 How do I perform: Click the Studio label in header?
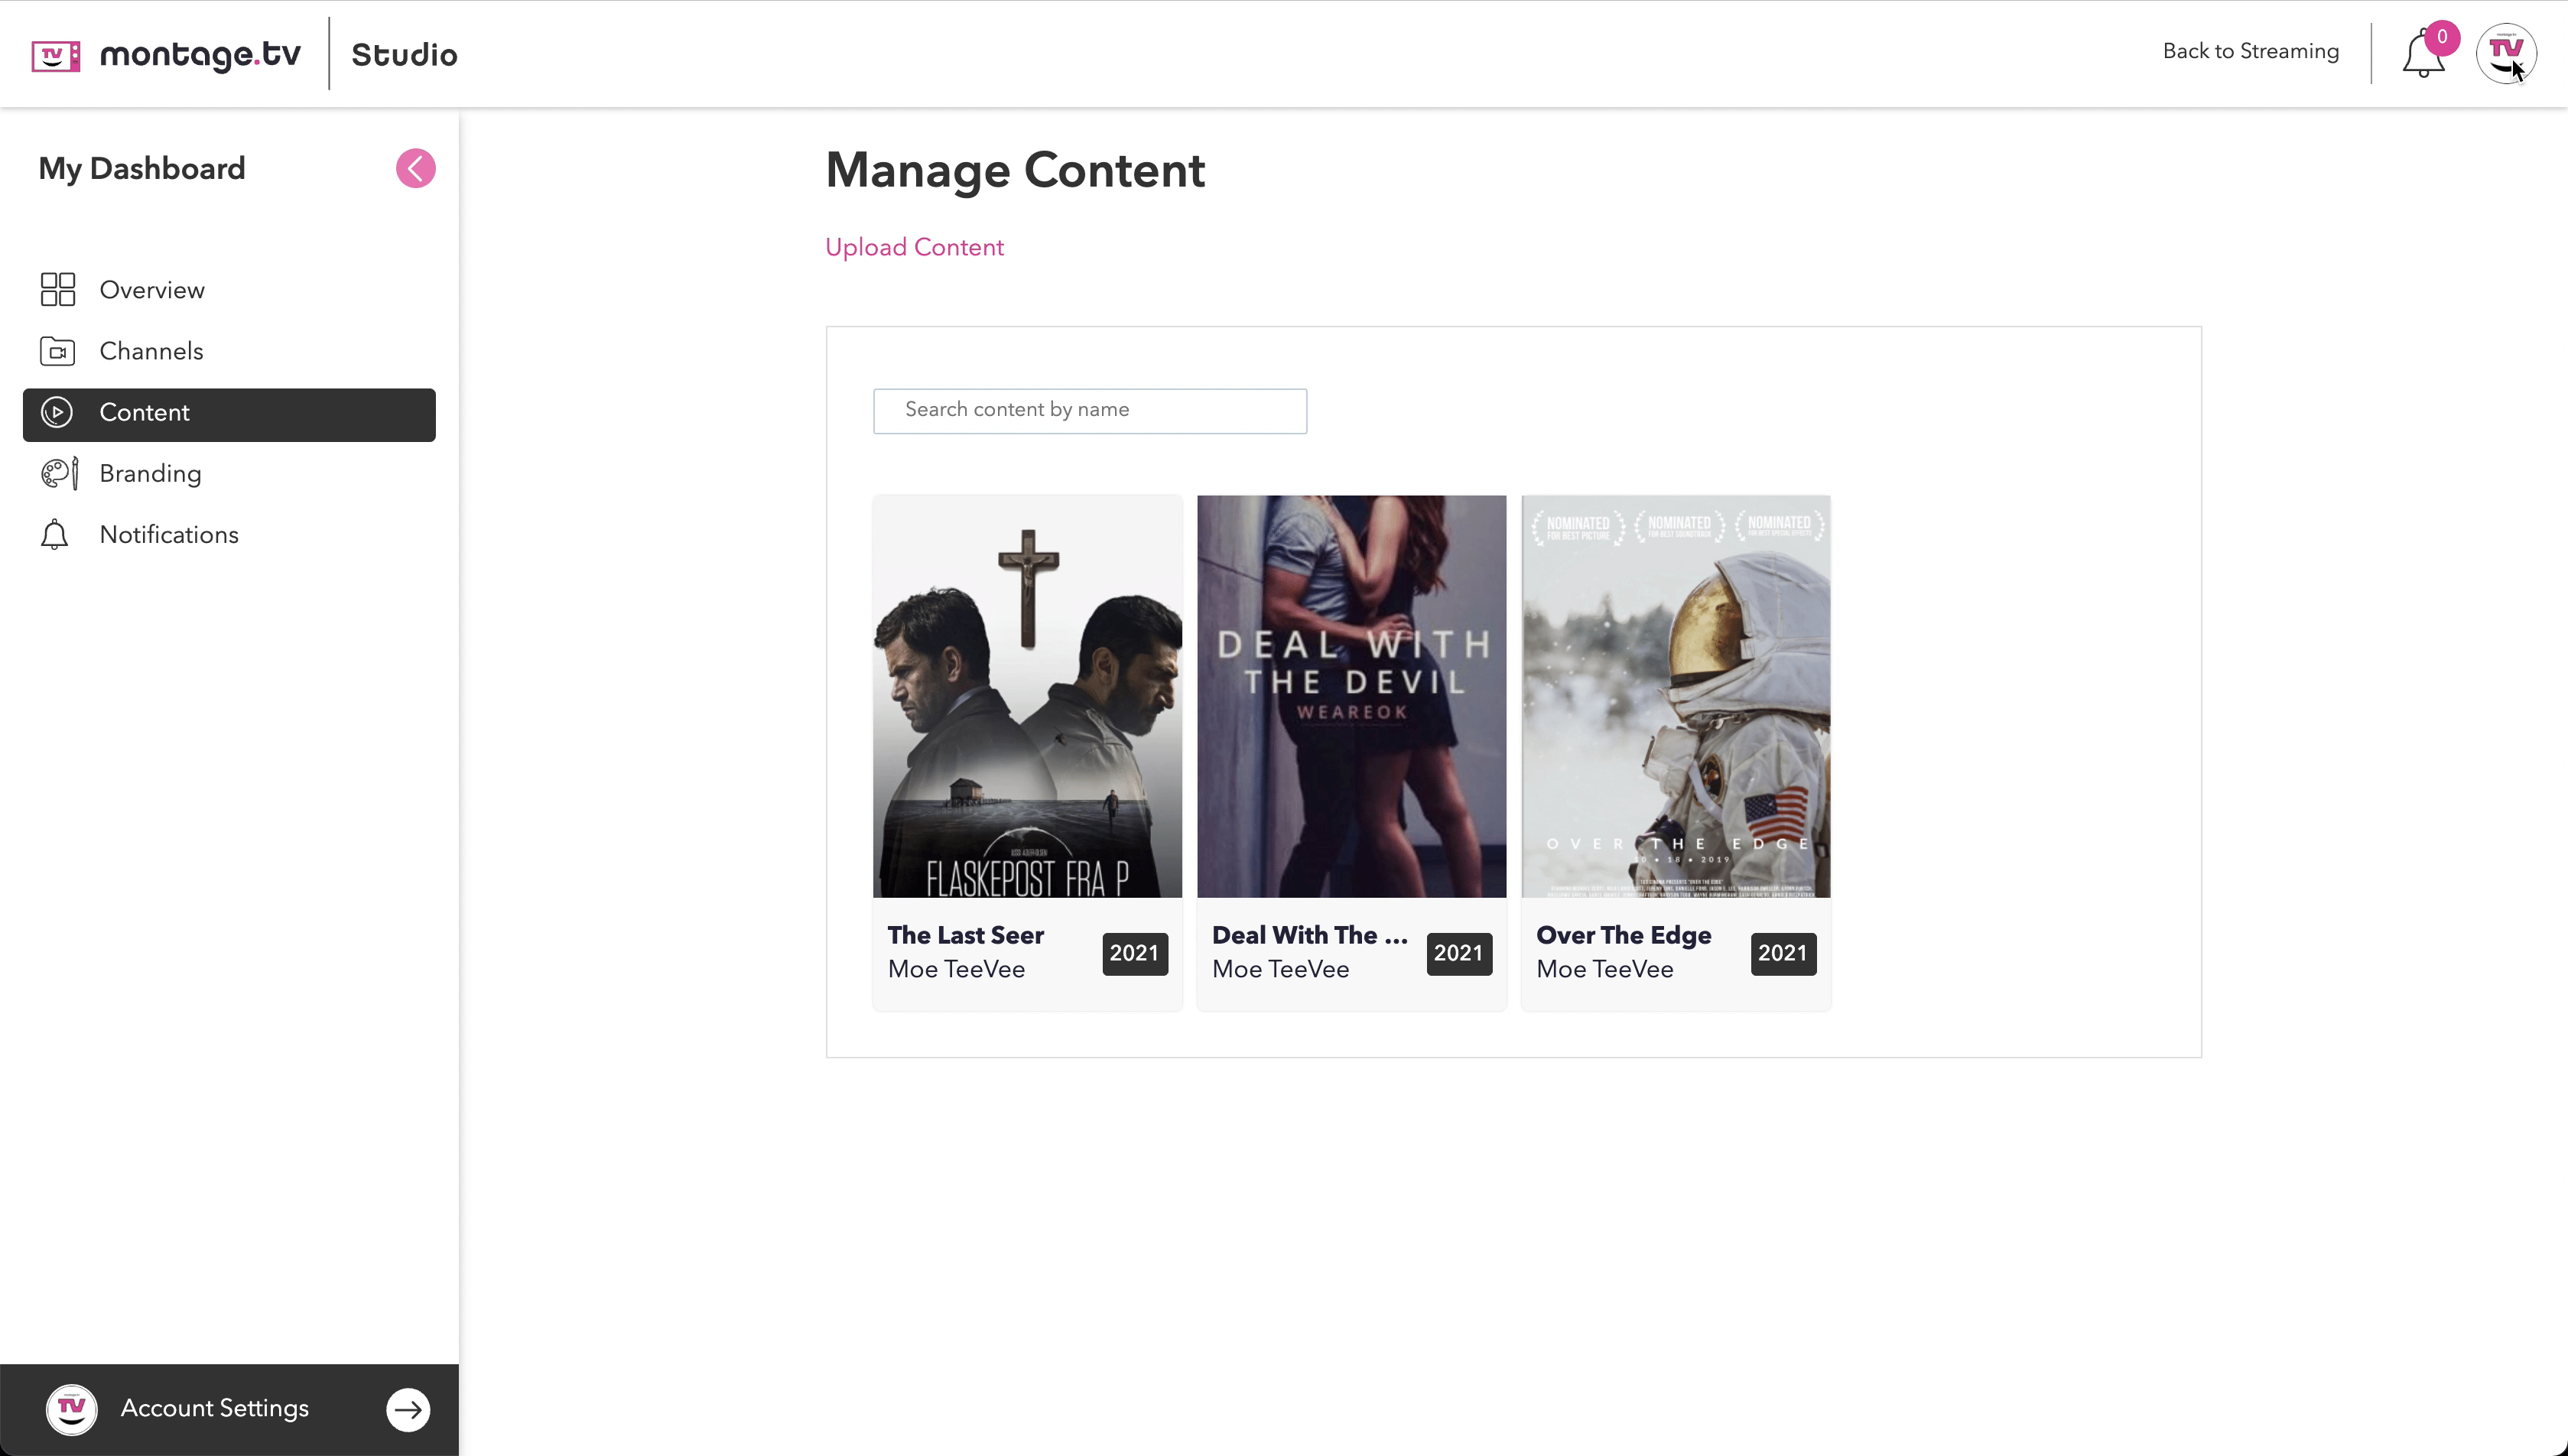404,55
